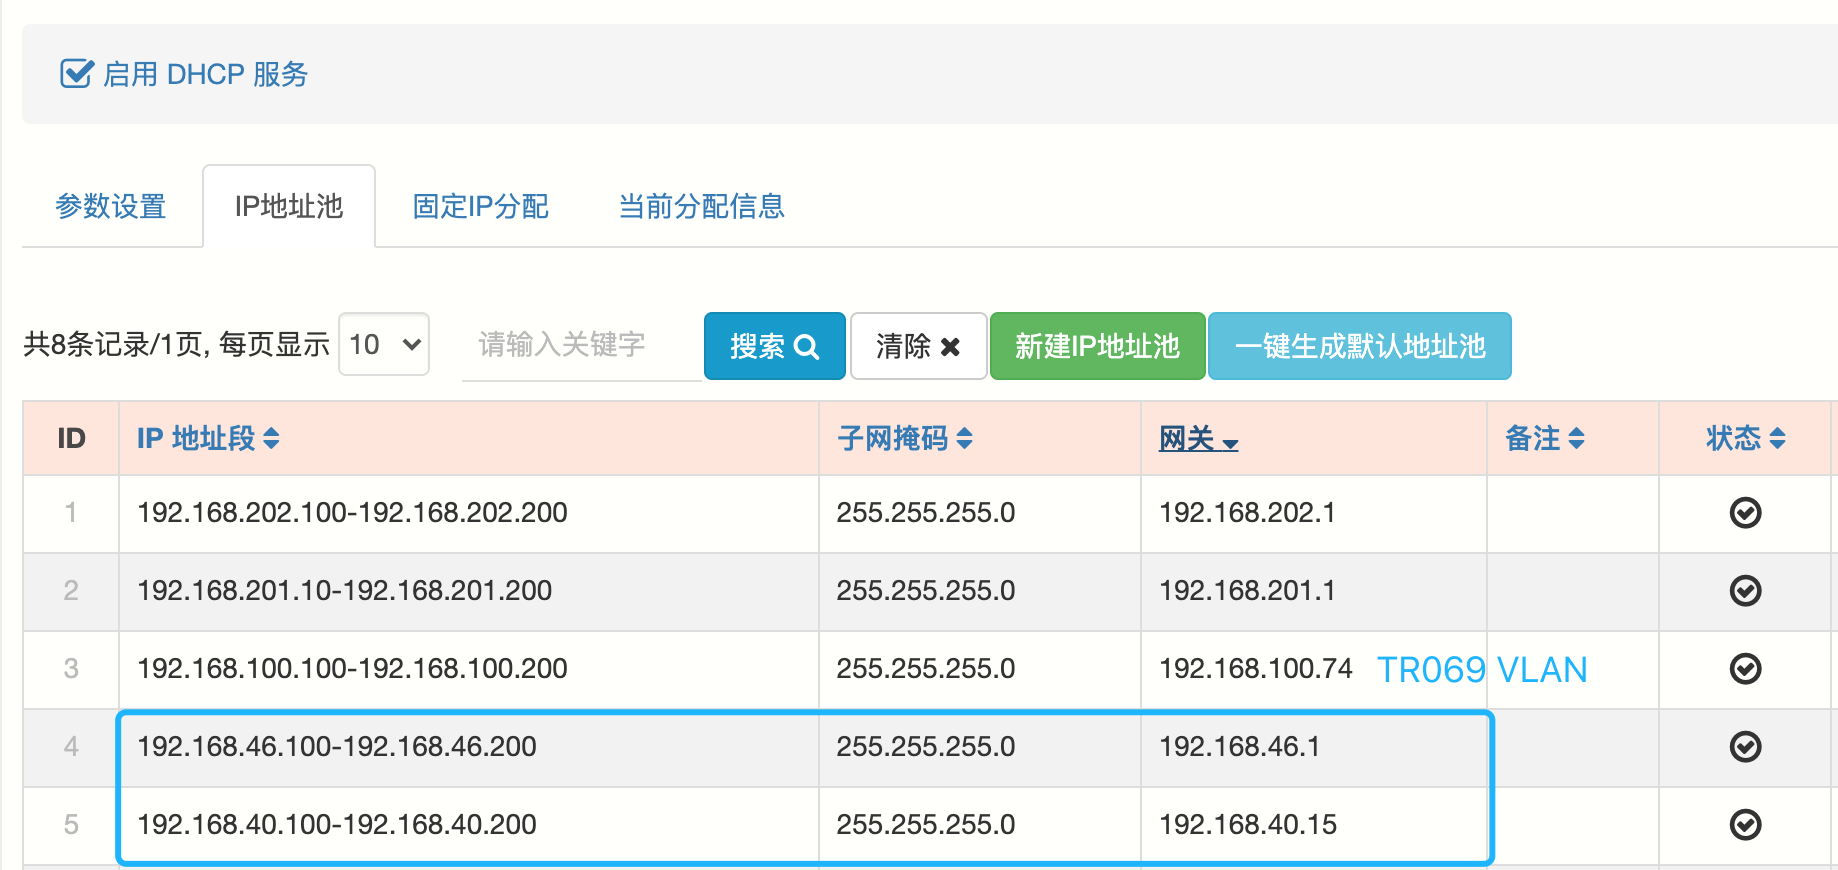The height and width of the screenshot is (870, 1838).
Task: Open the 固定IP分配 tab
Action: [x=481, y=207]
